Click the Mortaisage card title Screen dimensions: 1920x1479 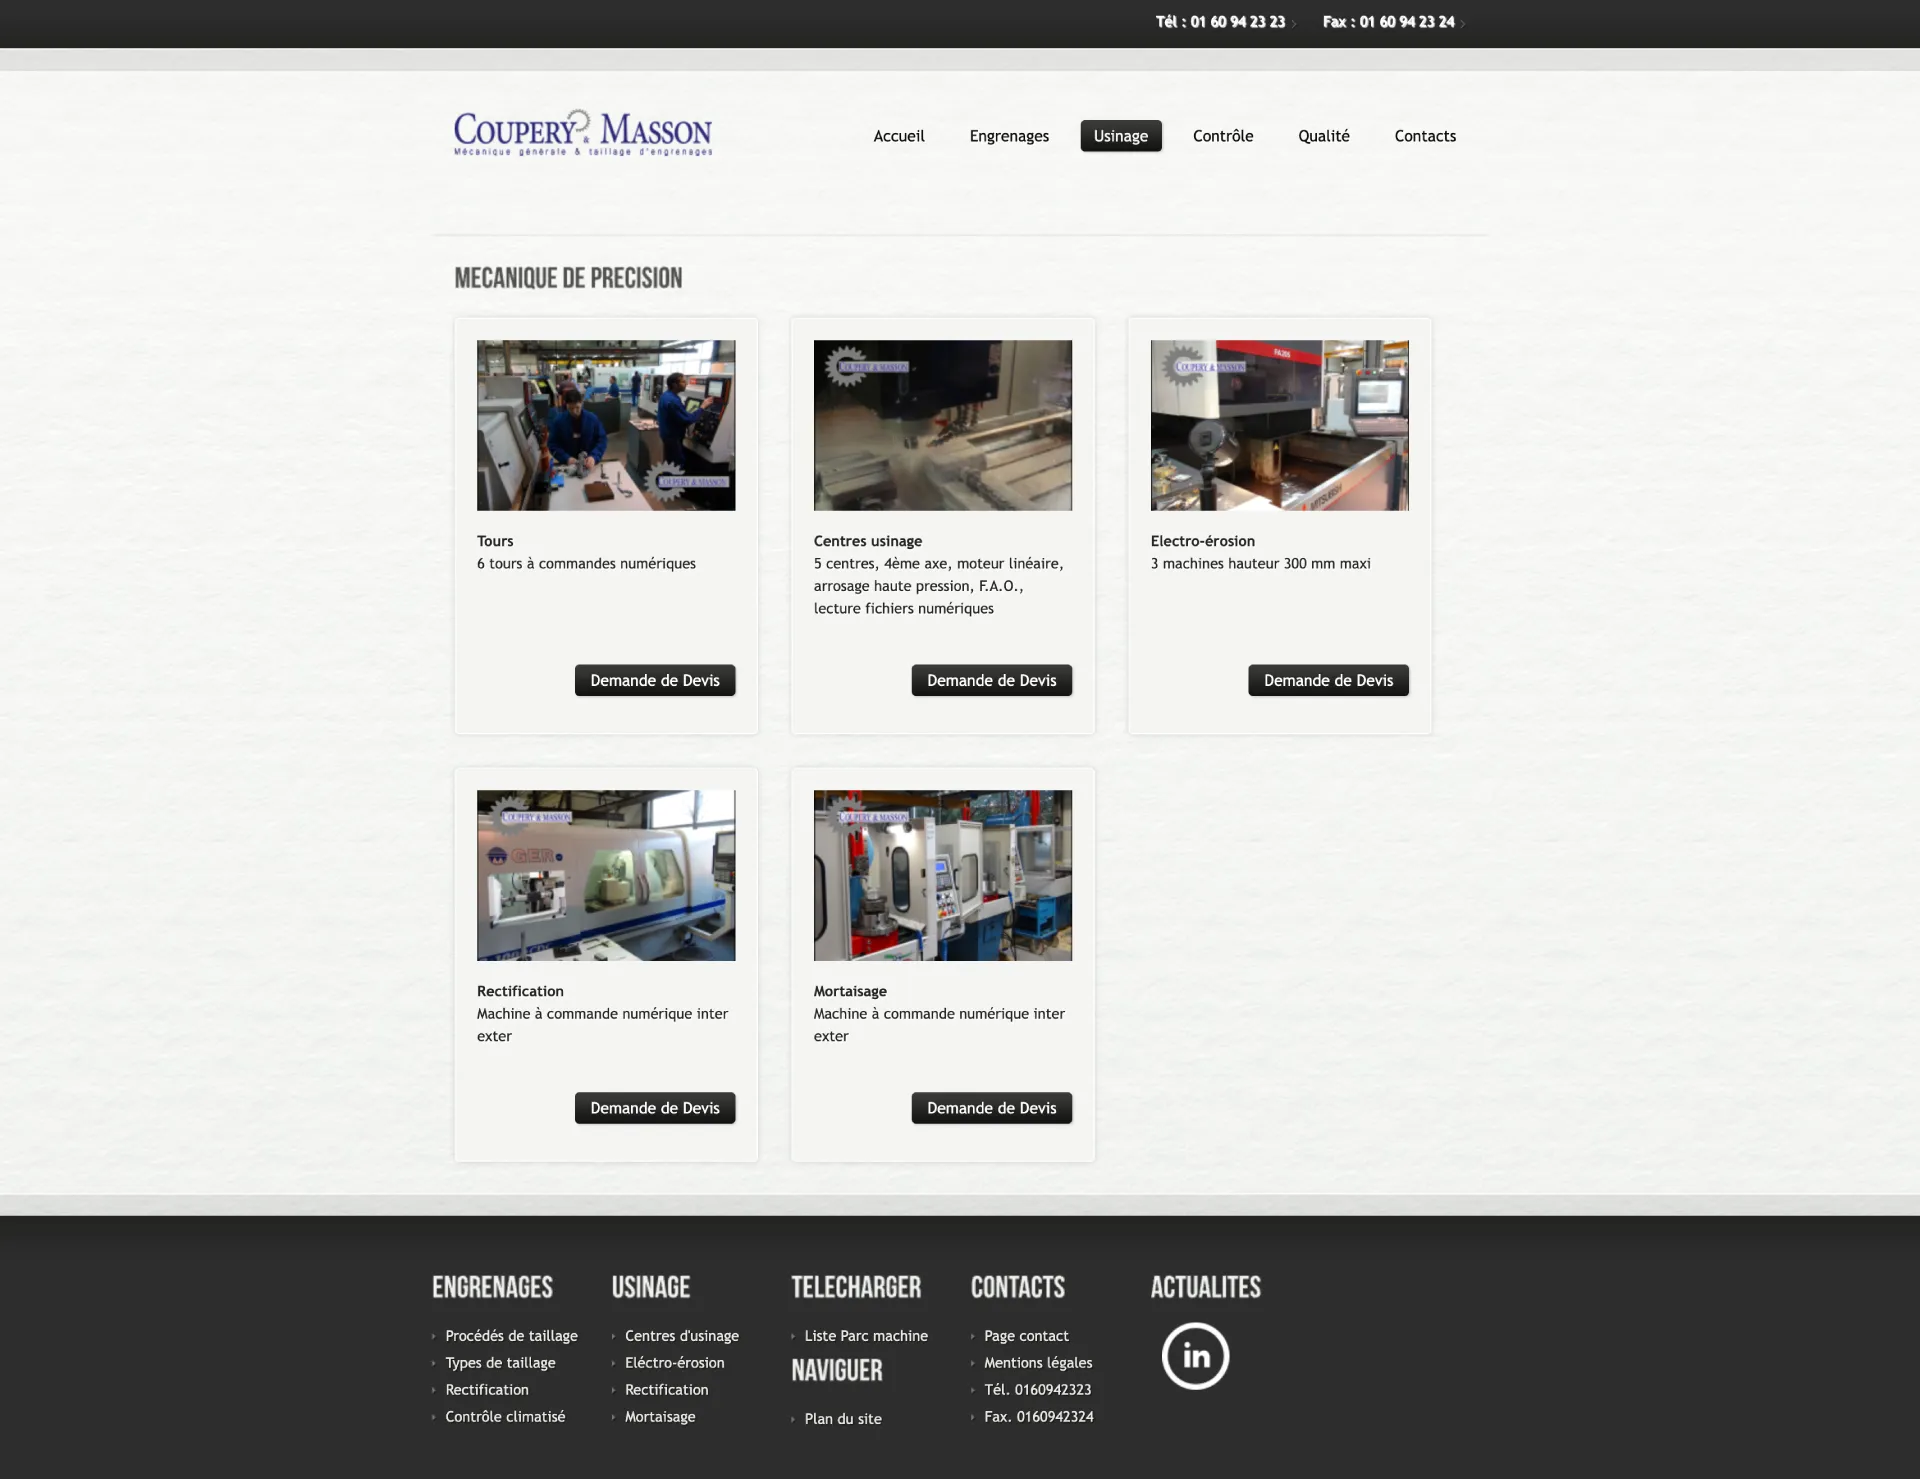coord(850,991)
